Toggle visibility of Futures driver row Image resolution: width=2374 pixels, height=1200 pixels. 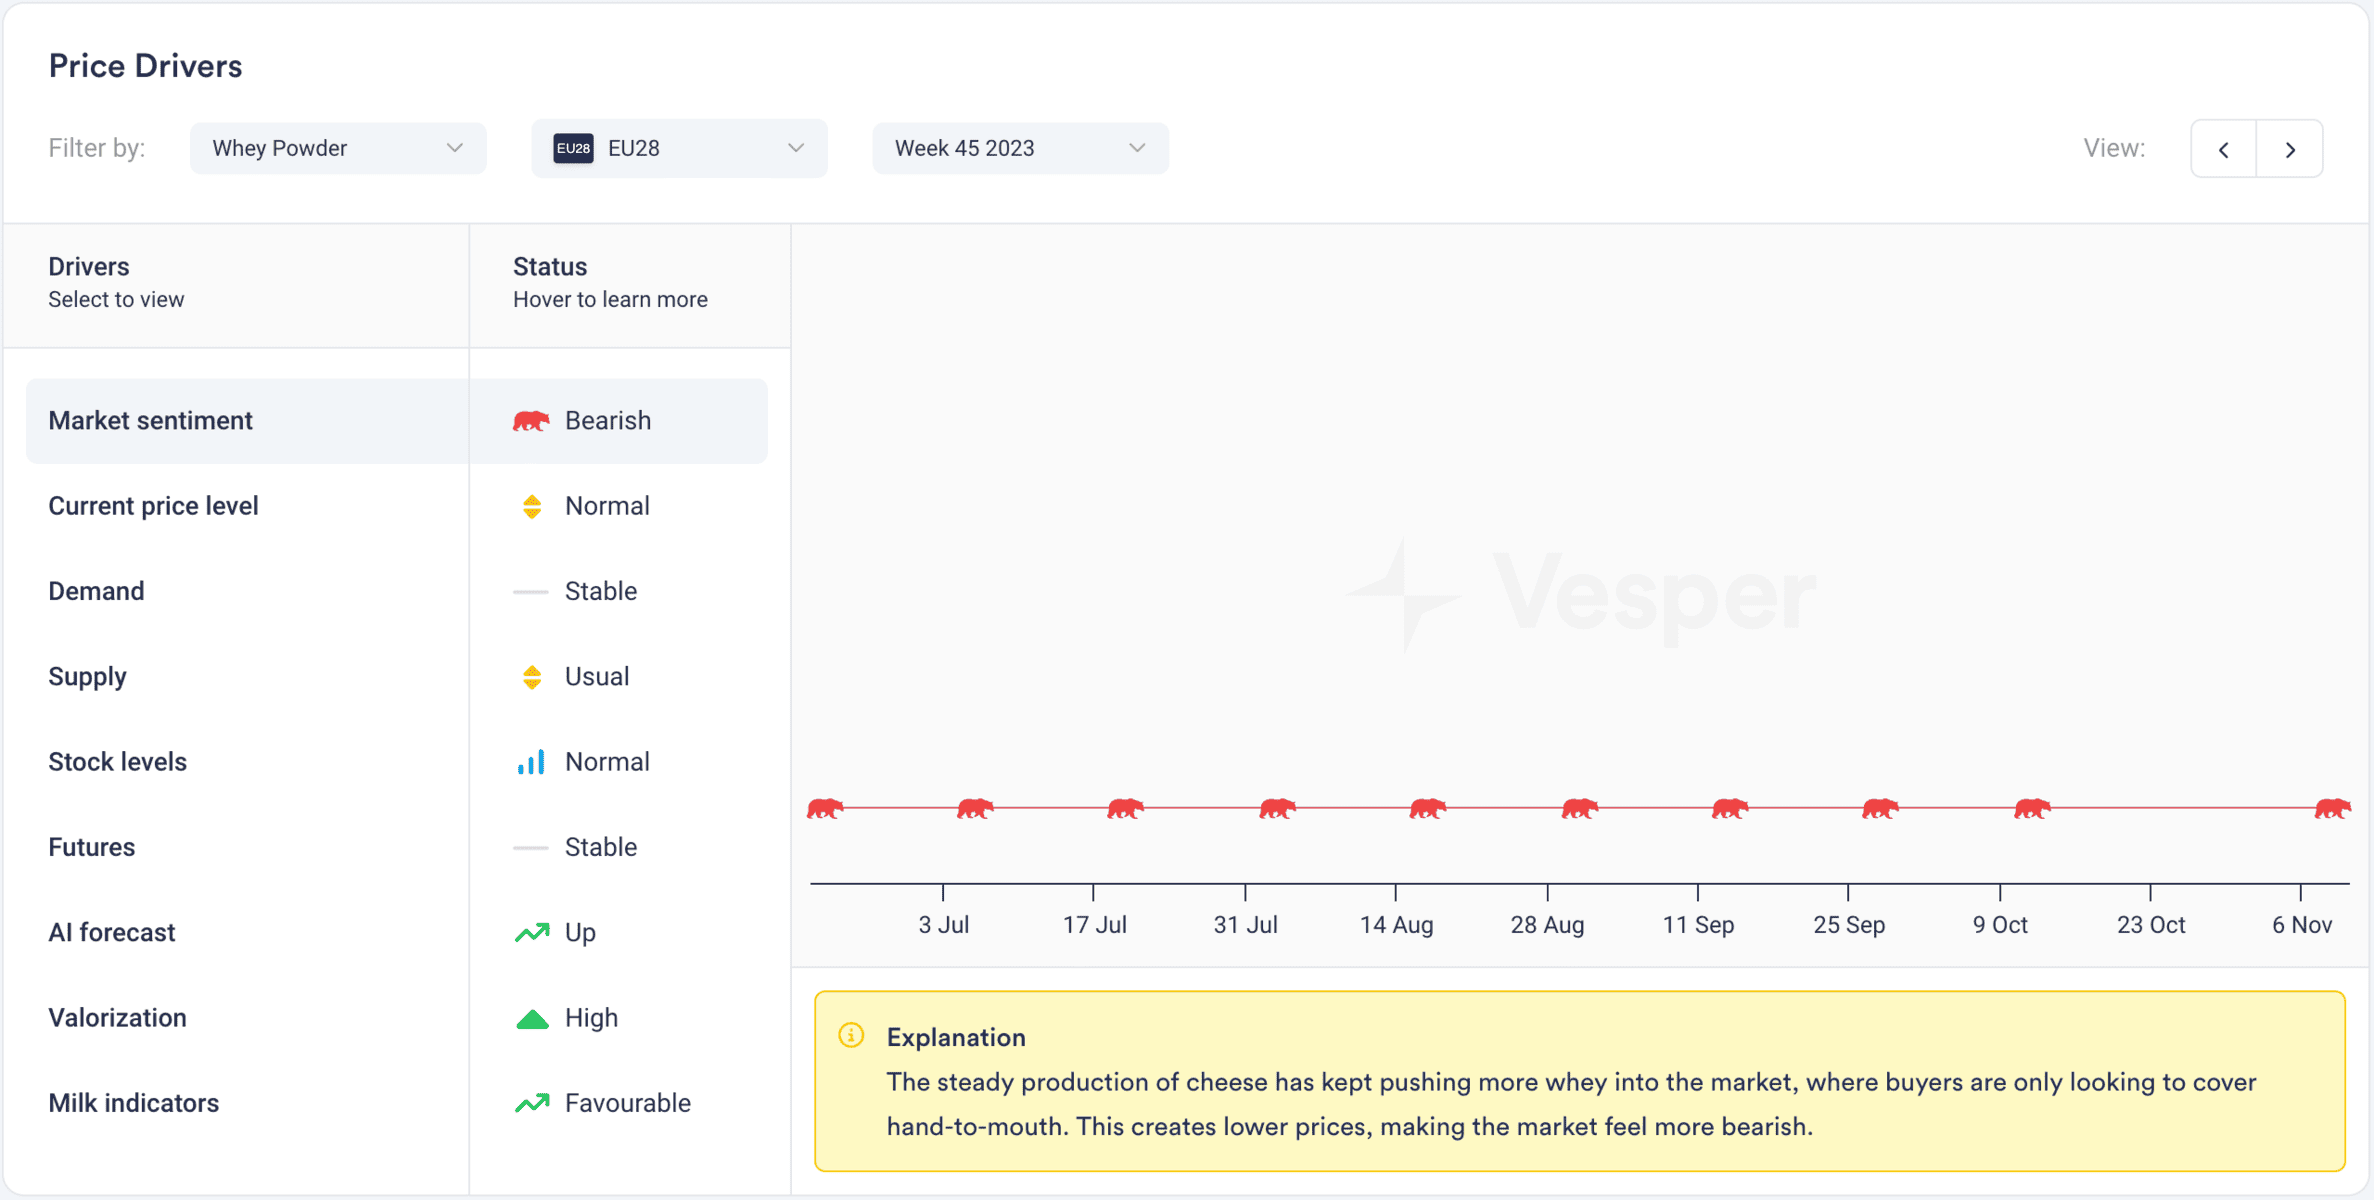(x=92, y=845)
